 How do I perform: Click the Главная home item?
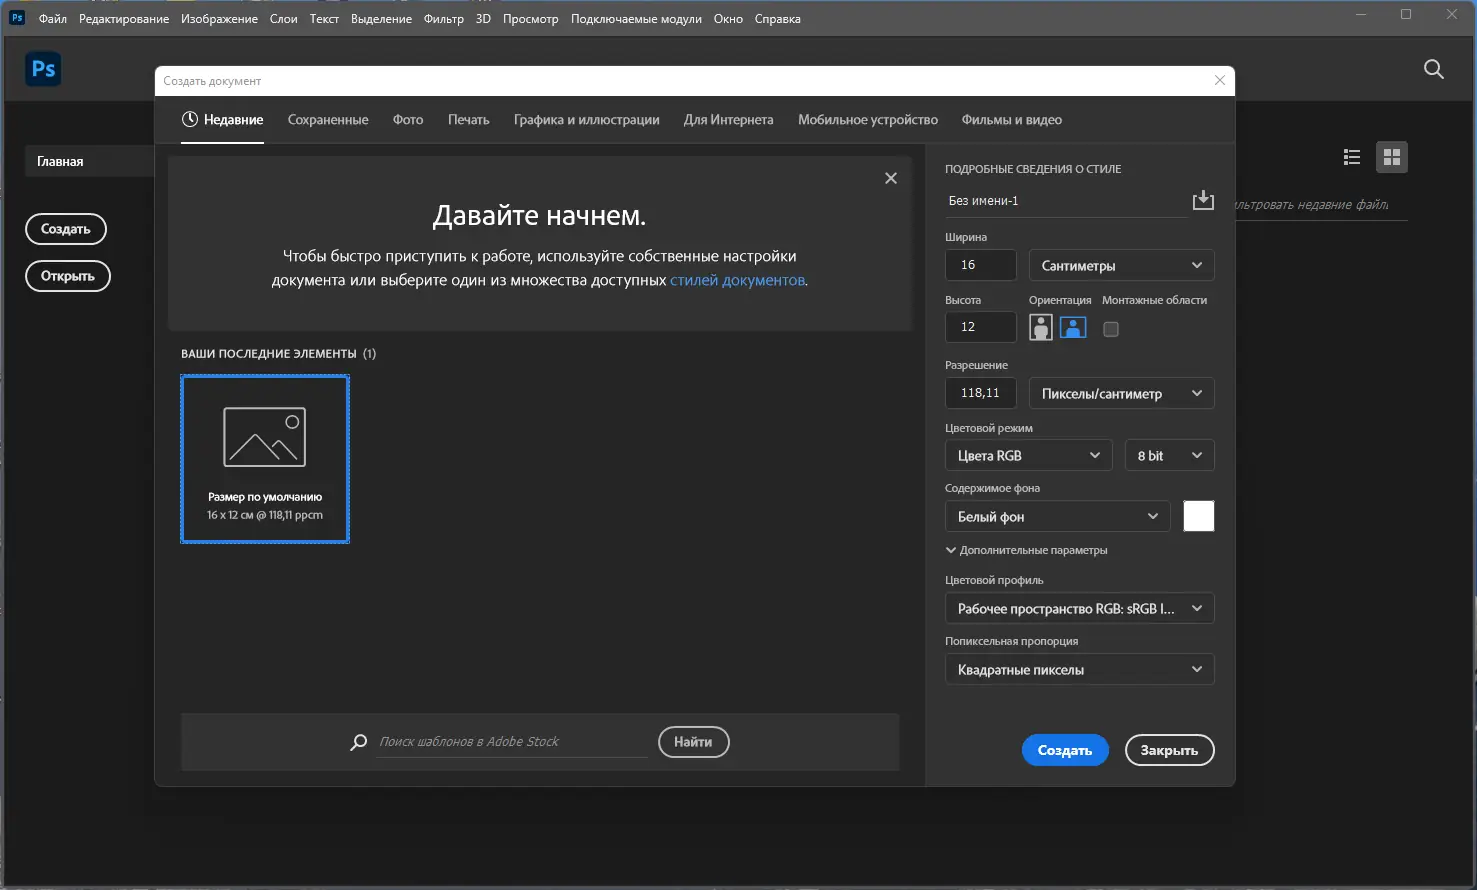90,161
